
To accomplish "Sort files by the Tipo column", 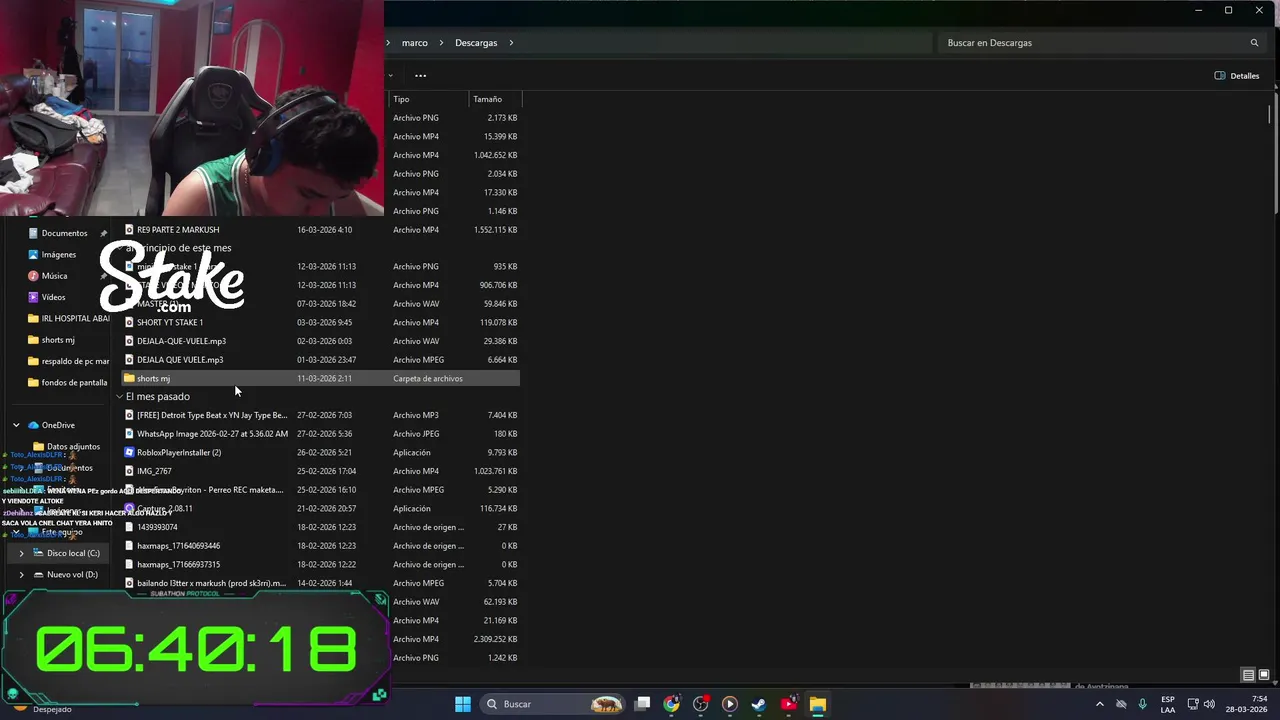I will click(428, 99).
